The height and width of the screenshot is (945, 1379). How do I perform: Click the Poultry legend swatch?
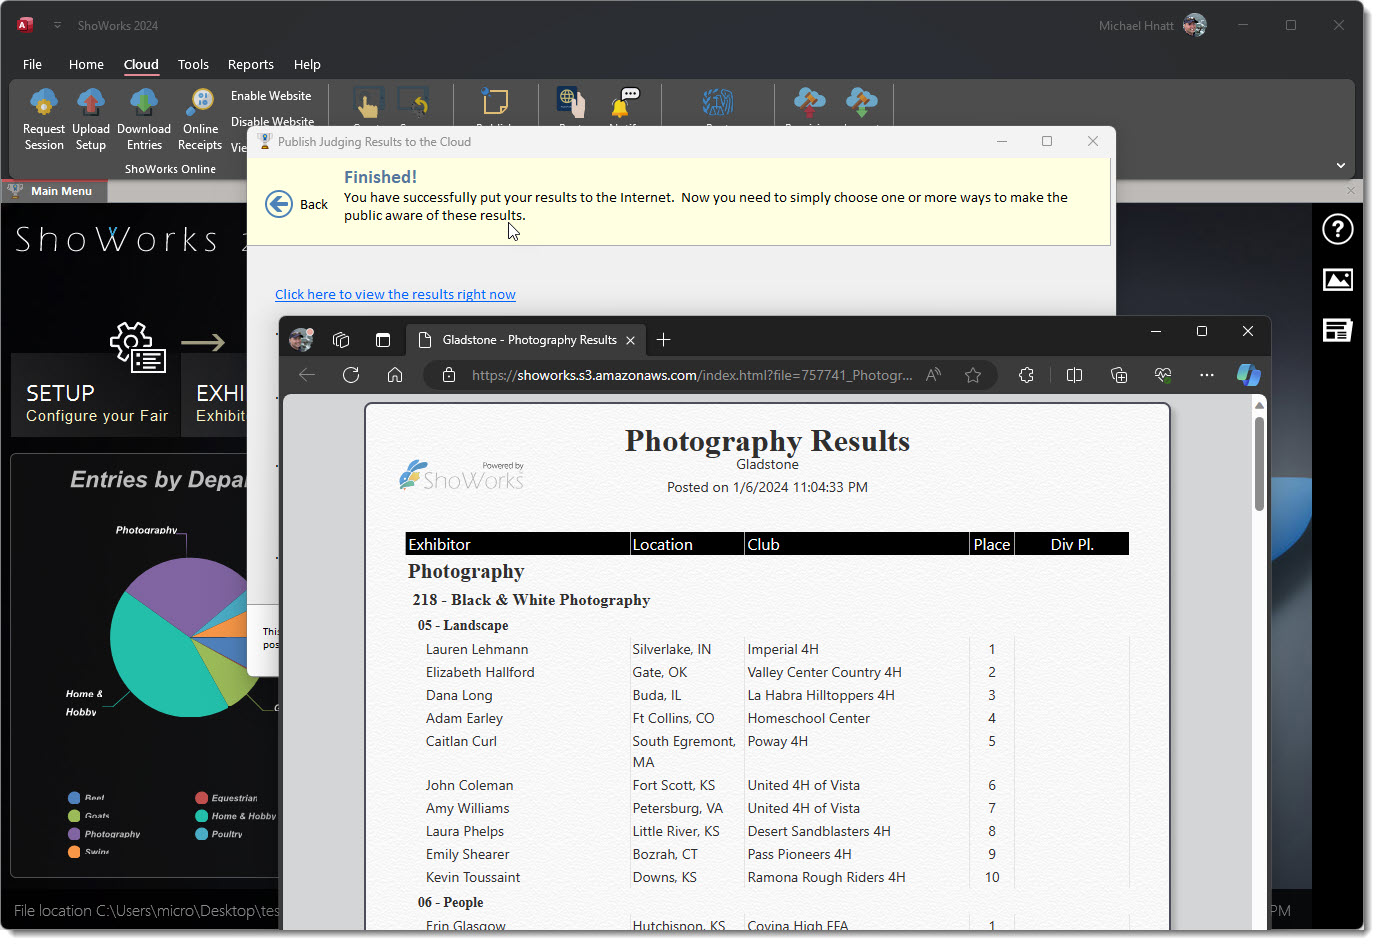pyautogui.click(x=201, y=834)
